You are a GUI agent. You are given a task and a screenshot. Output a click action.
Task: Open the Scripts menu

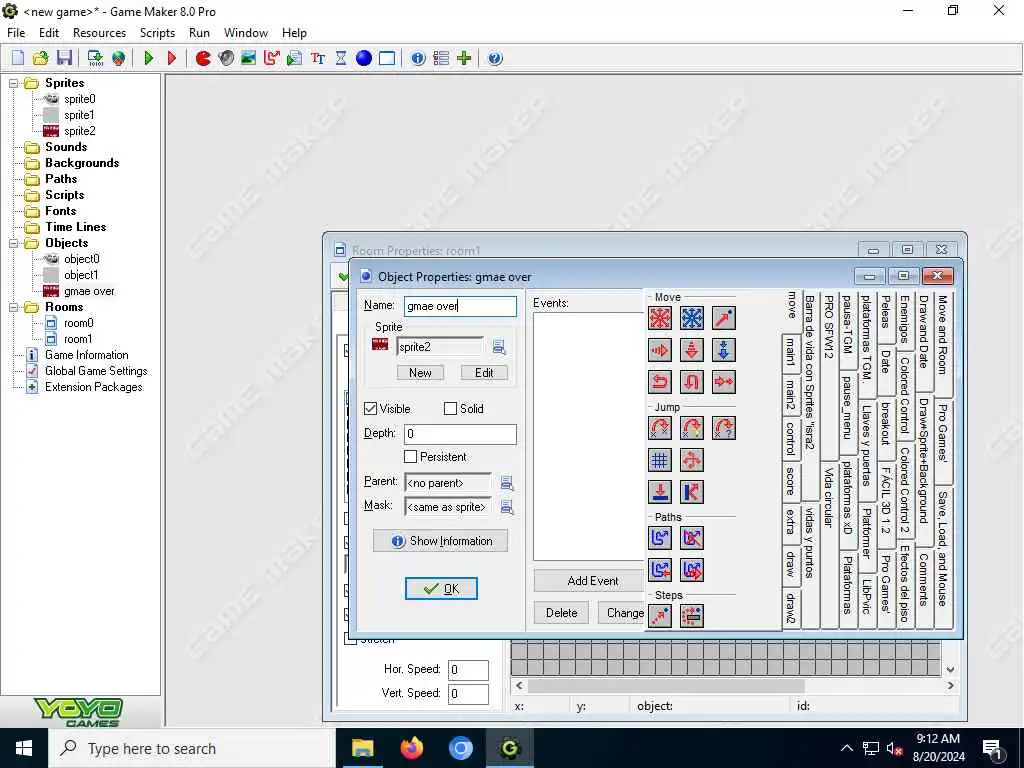pyautogui.click(x=157, y=33)
